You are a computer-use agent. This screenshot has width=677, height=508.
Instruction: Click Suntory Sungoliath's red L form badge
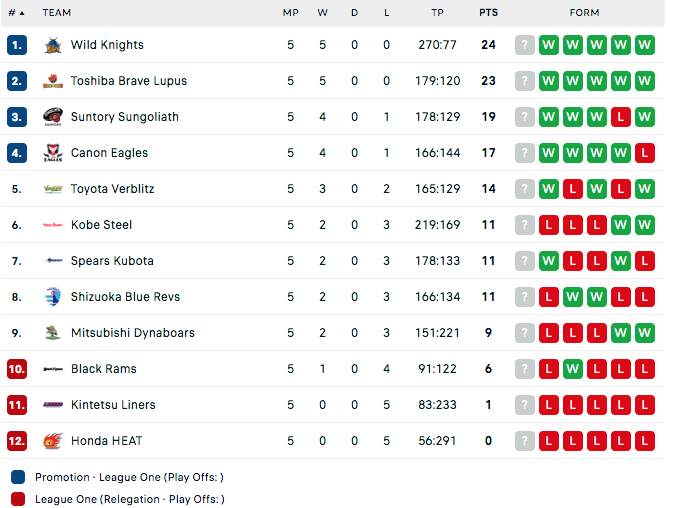pyautogui.click(x=620, y=117)
